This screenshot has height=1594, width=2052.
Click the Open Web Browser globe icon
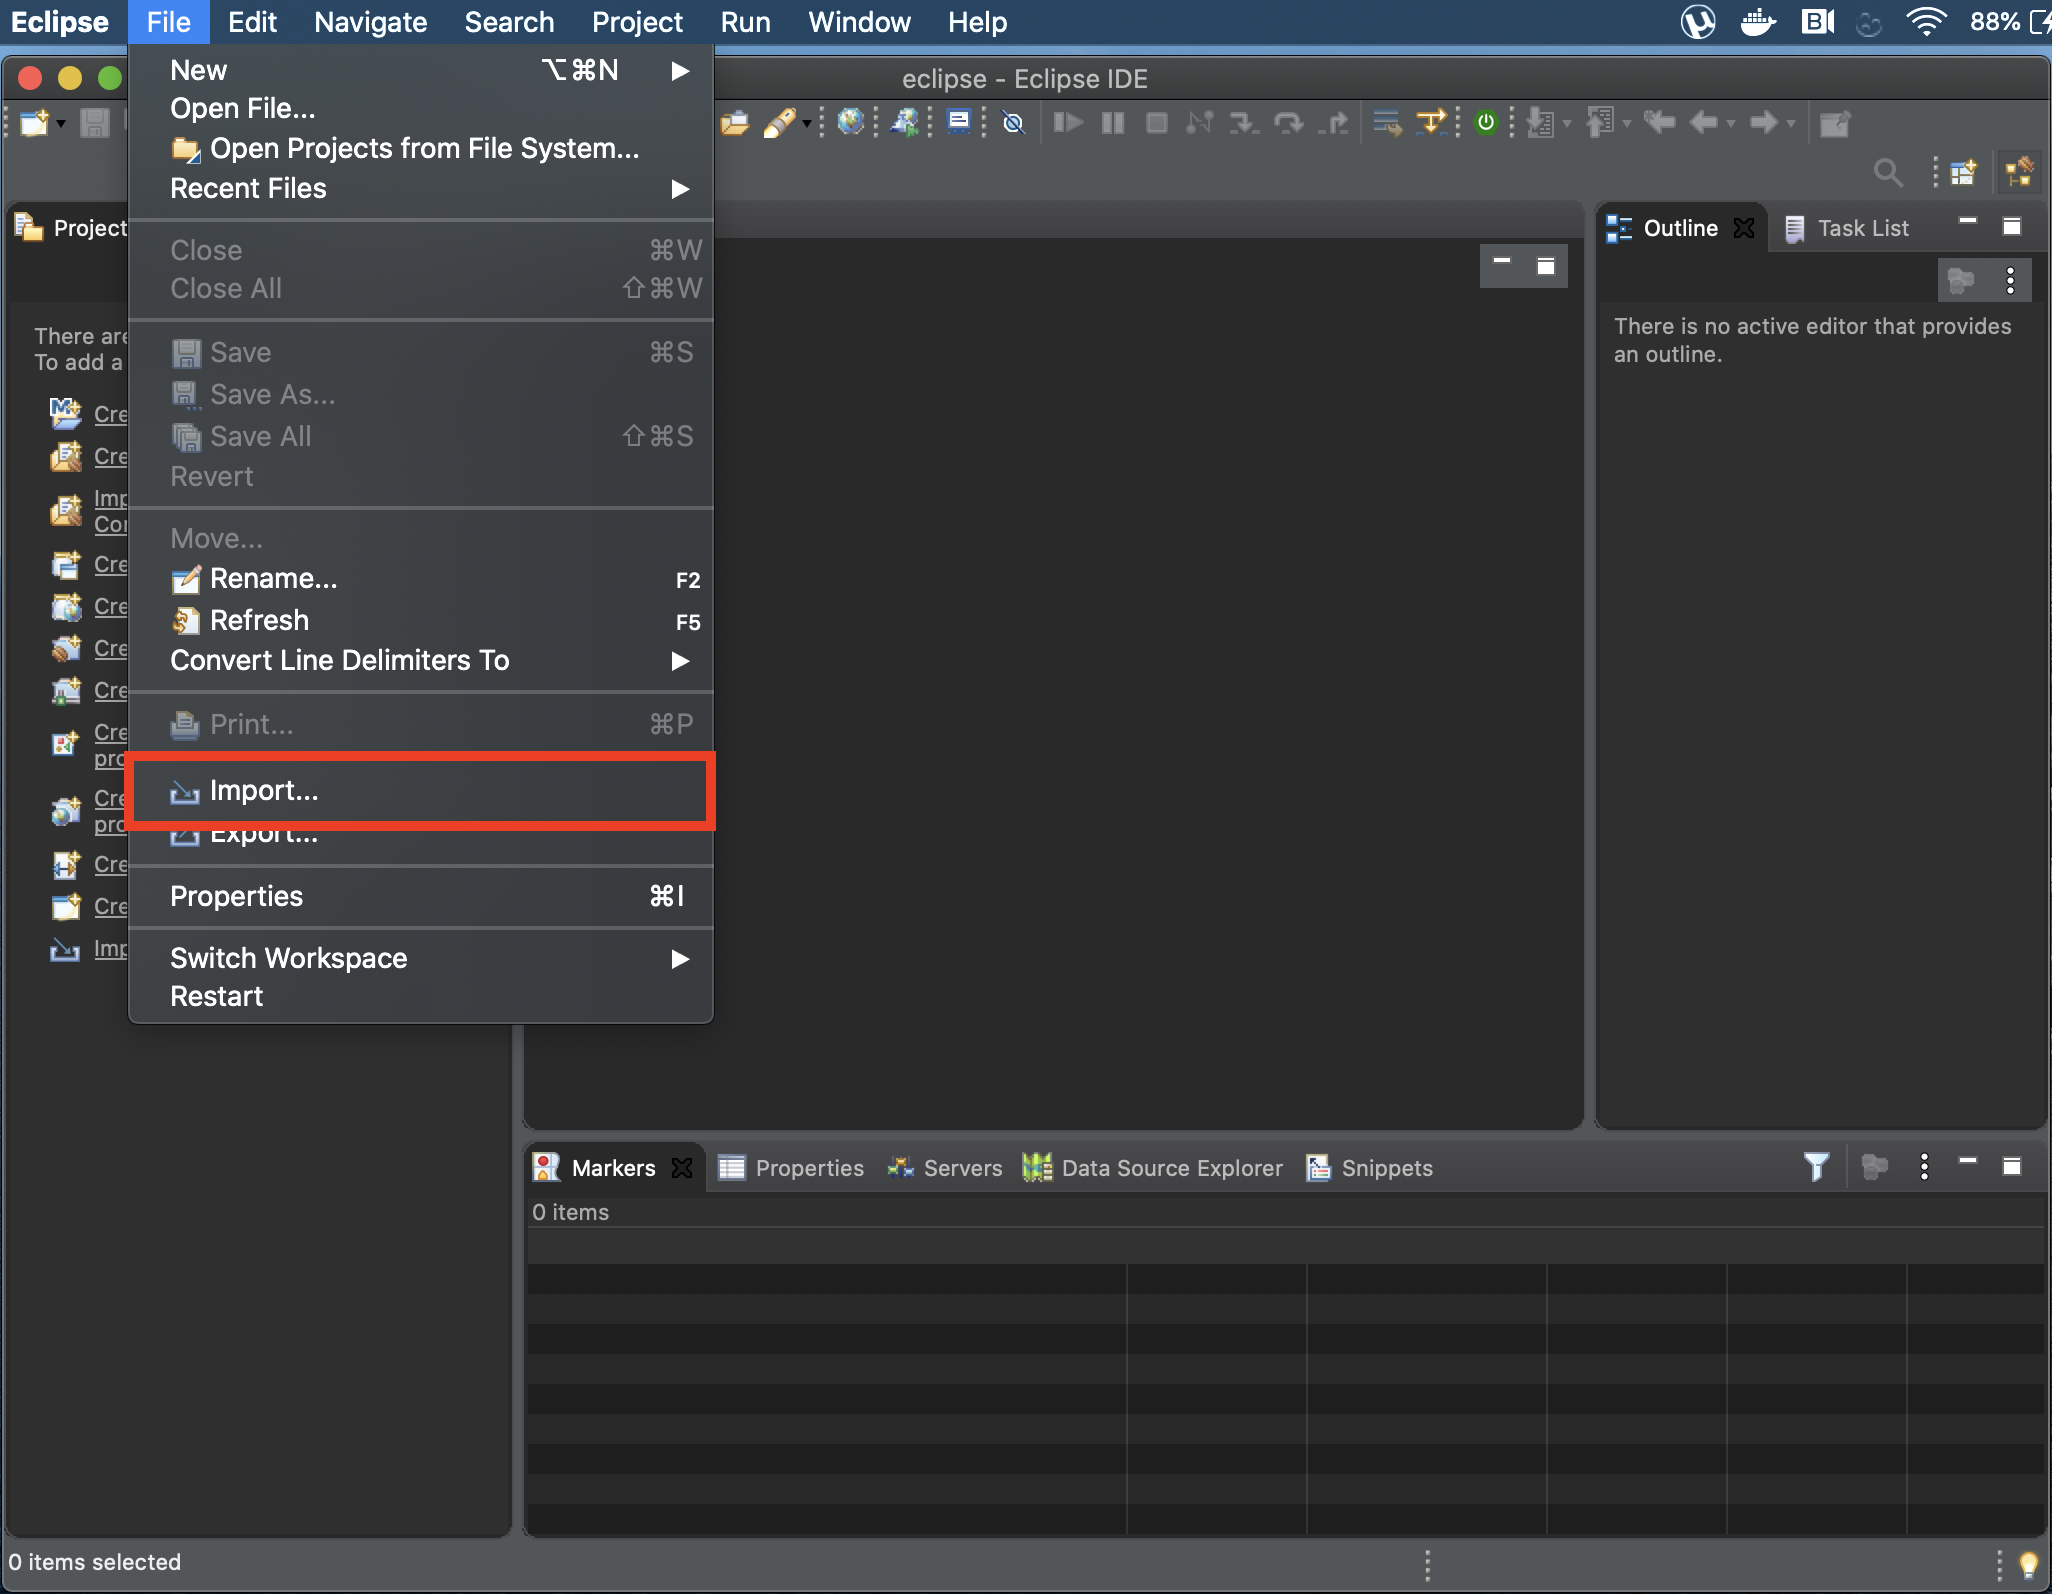[850, 123]
